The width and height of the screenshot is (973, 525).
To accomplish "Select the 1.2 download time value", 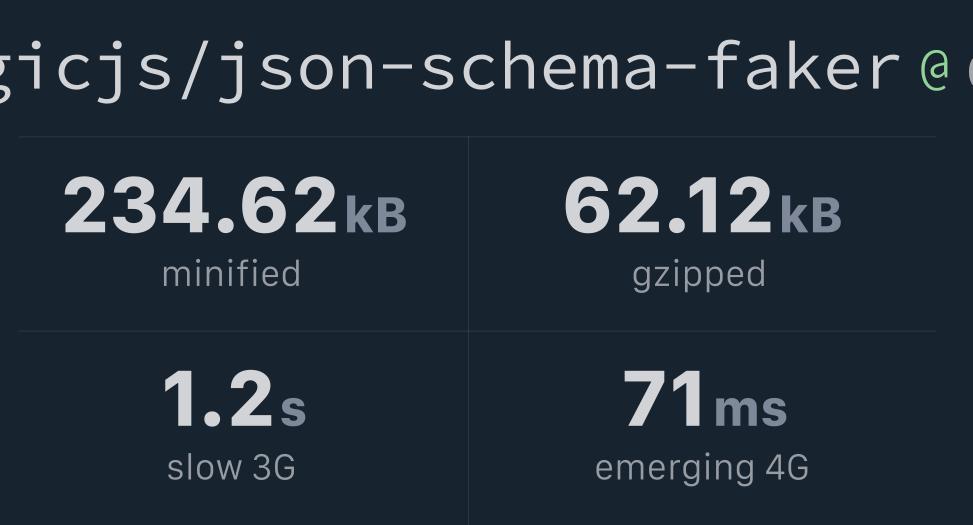I will point(217,398).
